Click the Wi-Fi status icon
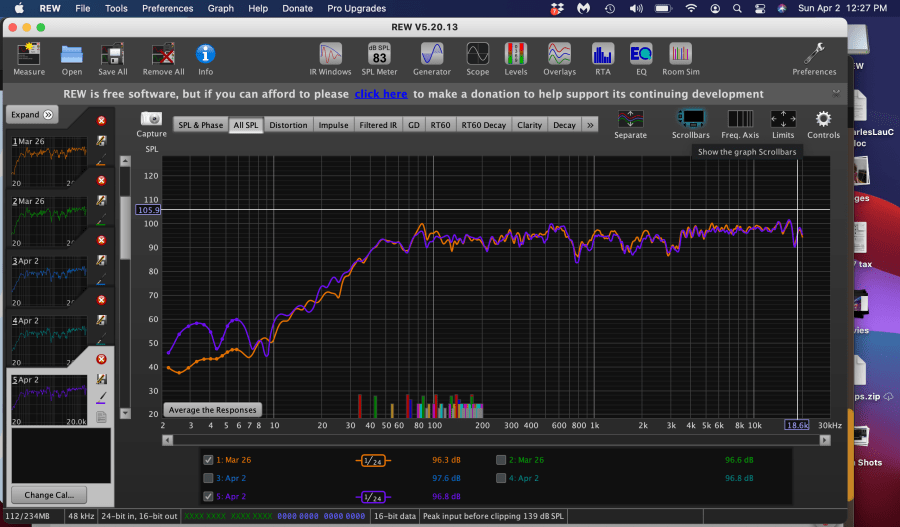The width and height of the screenshot is (900, 527). coord(691,9)
